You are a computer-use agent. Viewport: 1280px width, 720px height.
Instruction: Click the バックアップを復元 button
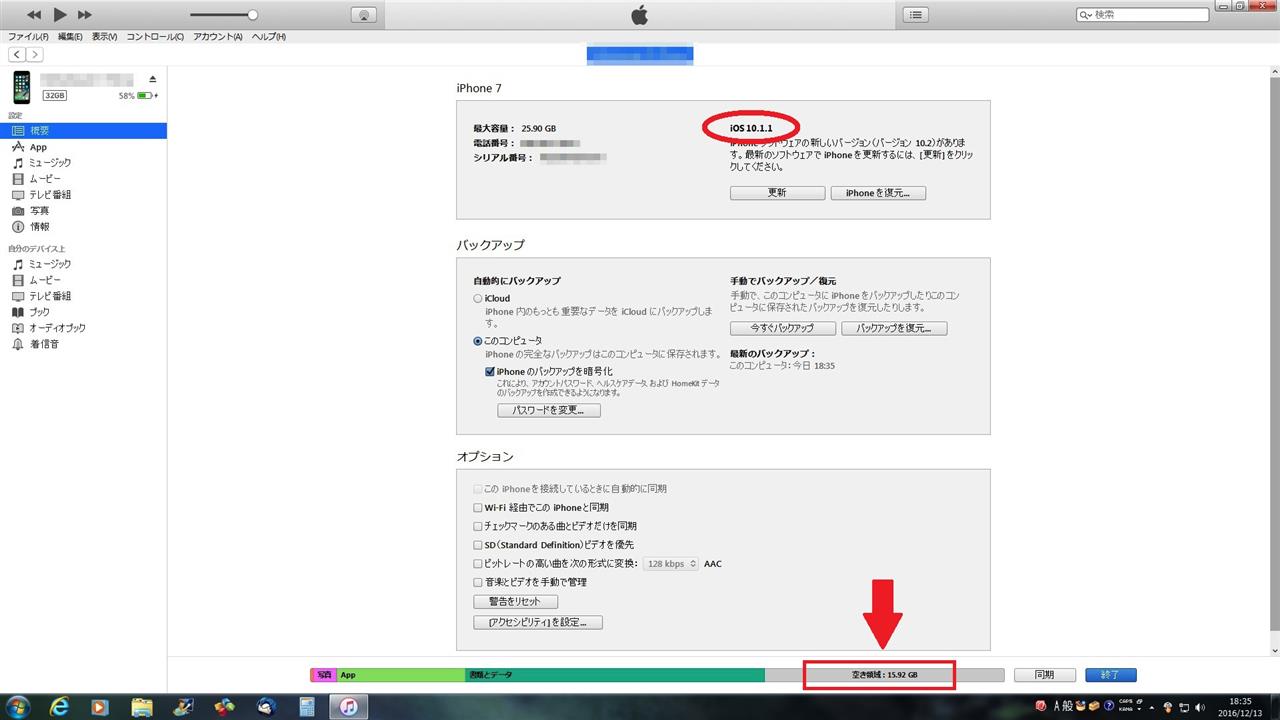(x=894, y=328)
